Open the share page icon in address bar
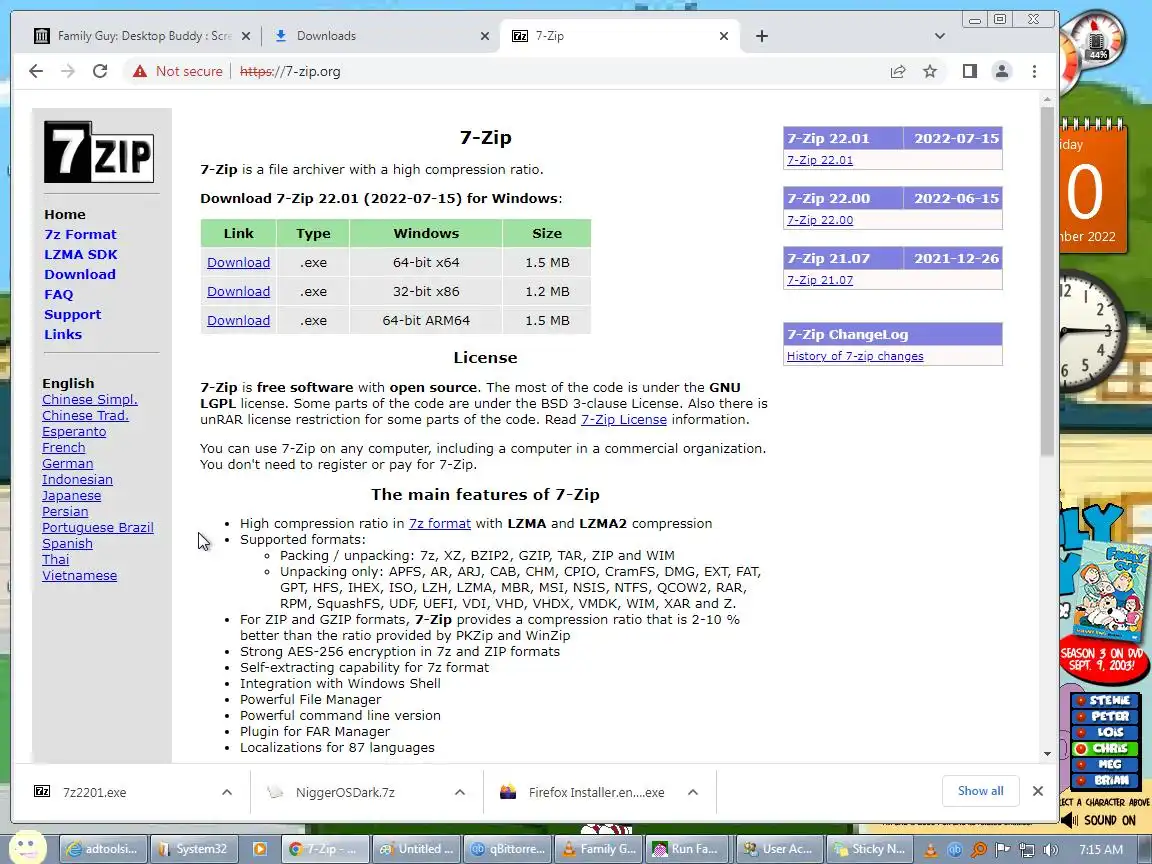Screen dimensions: 1152x864 (898, 71)
